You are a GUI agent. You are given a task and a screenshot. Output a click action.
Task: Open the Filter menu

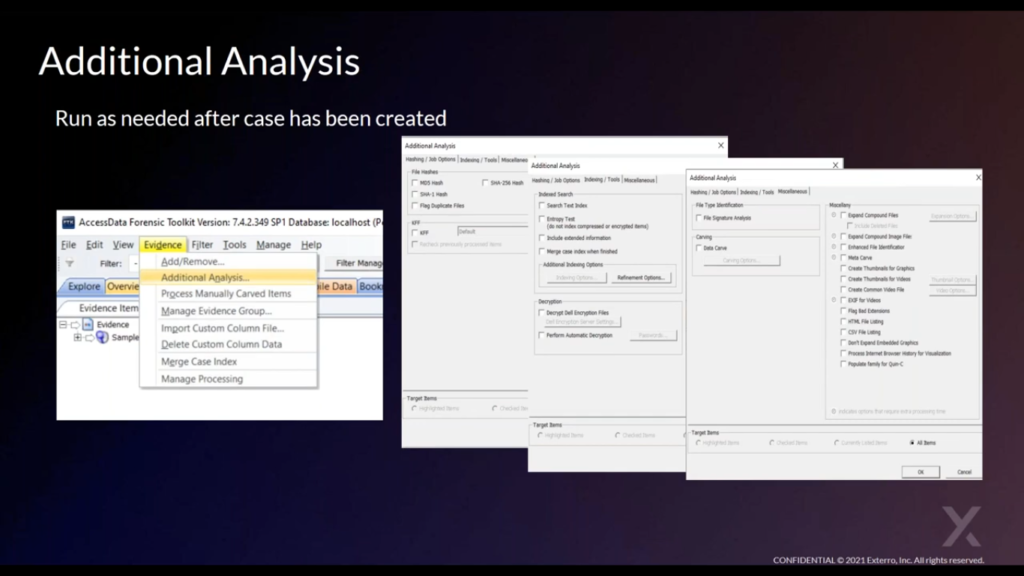click(x=202, y=245)
